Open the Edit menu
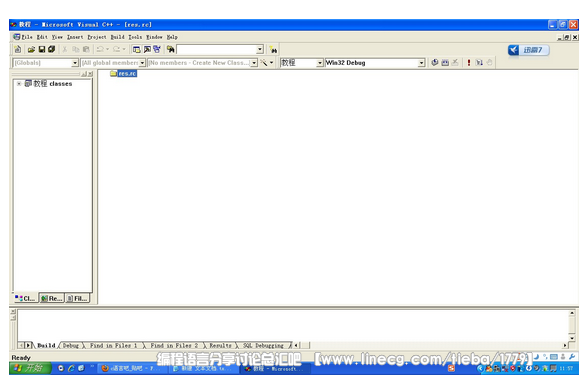The image size is (583, 376). tap(42, 37)
